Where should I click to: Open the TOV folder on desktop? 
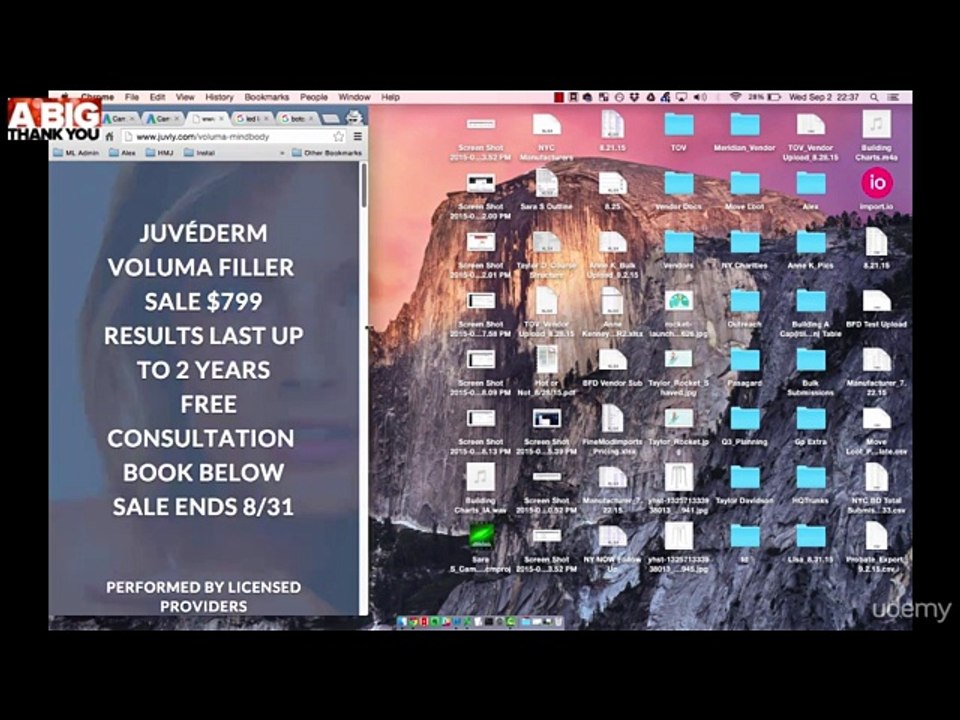click(678, 125)
